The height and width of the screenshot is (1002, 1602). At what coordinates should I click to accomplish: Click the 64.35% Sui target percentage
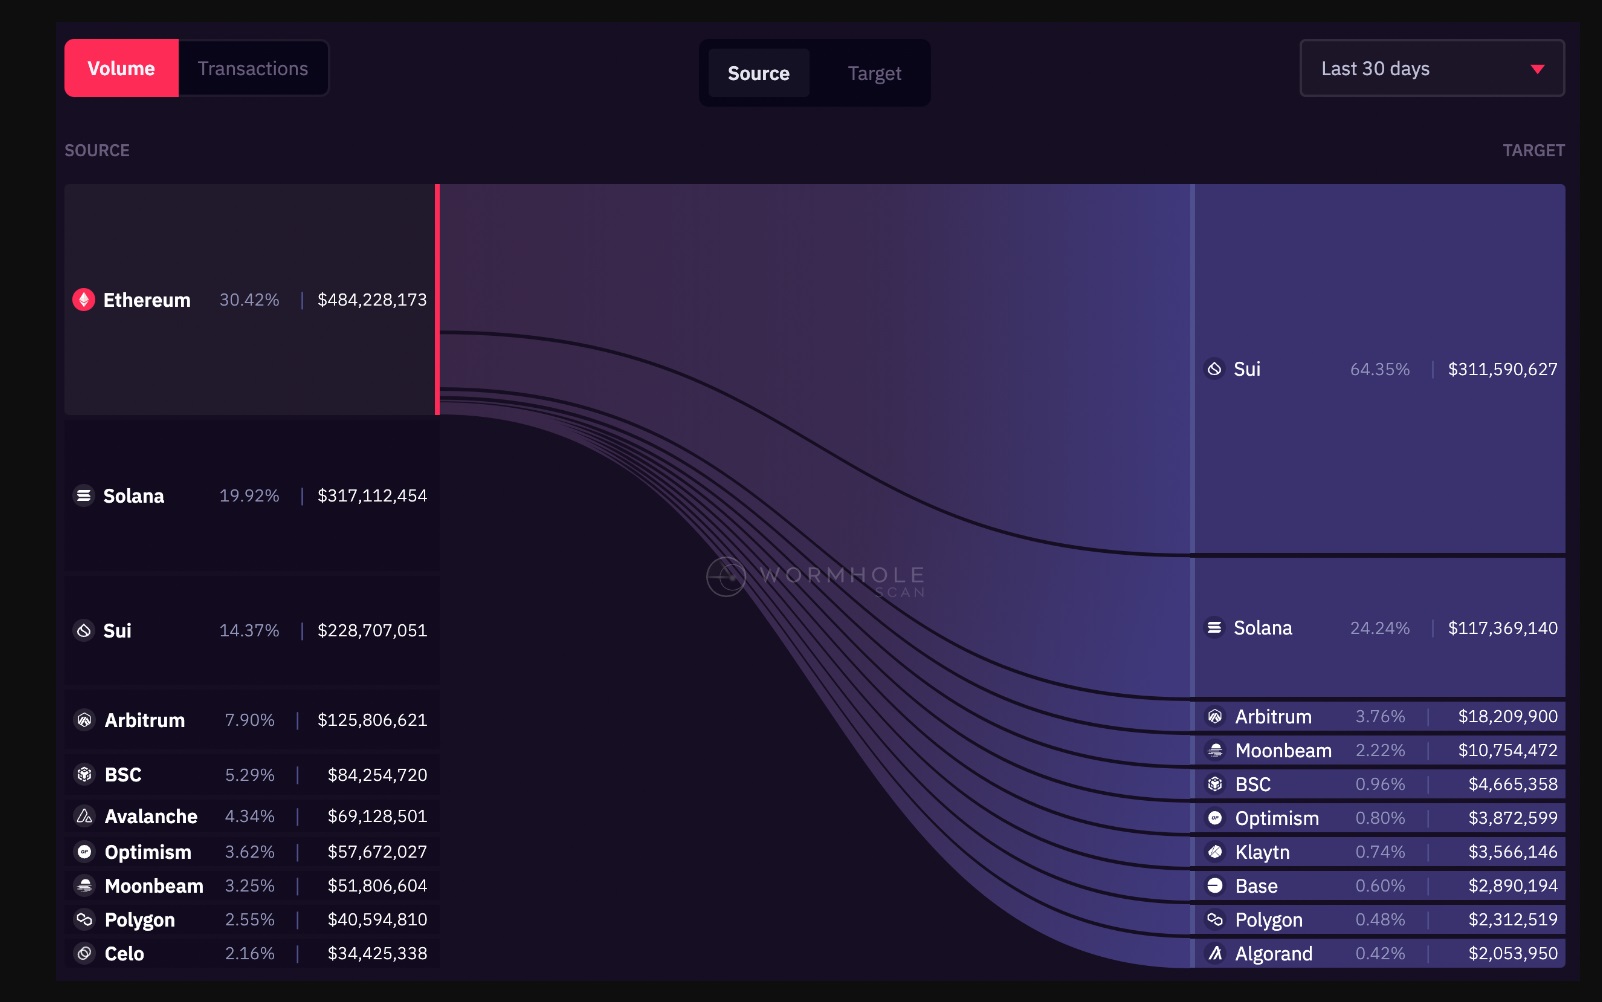coord(1380,369)
